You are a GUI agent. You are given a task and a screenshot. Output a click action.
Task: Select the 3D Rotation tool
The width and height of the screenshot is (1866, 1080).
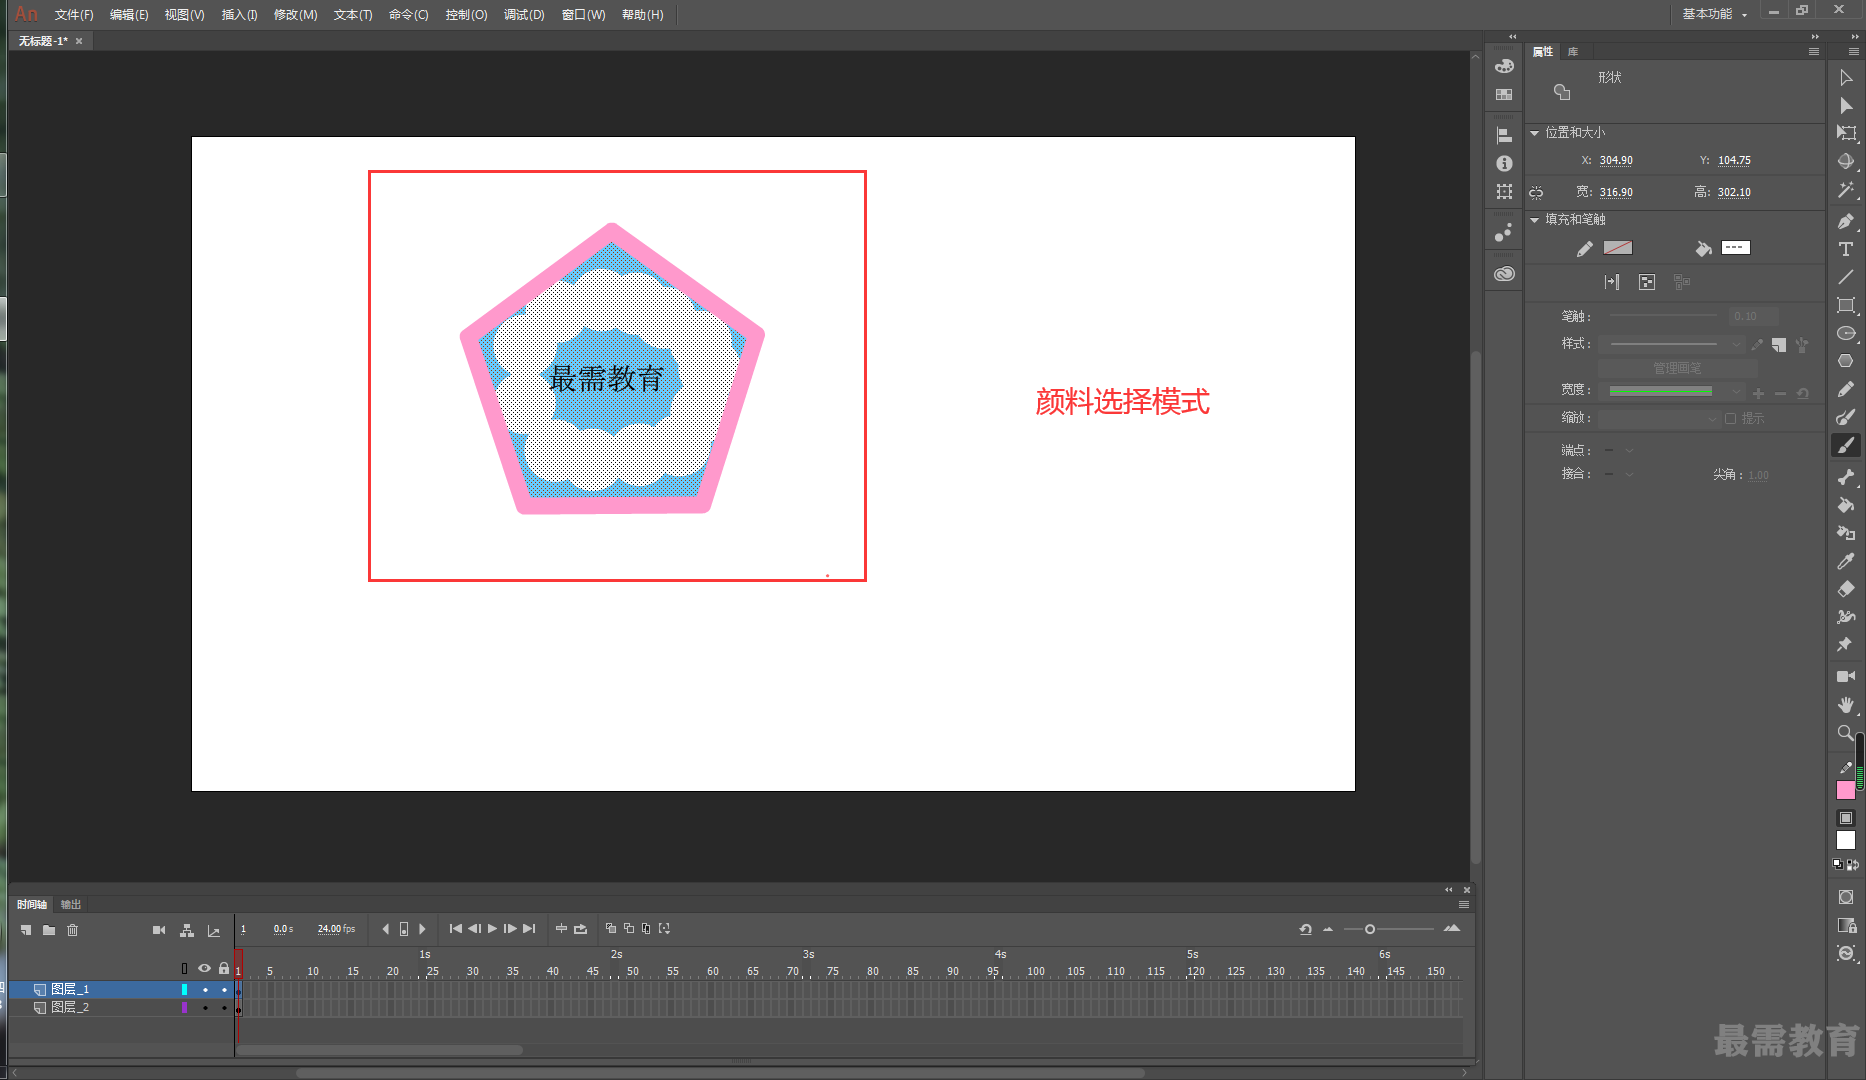point(1846,161)
